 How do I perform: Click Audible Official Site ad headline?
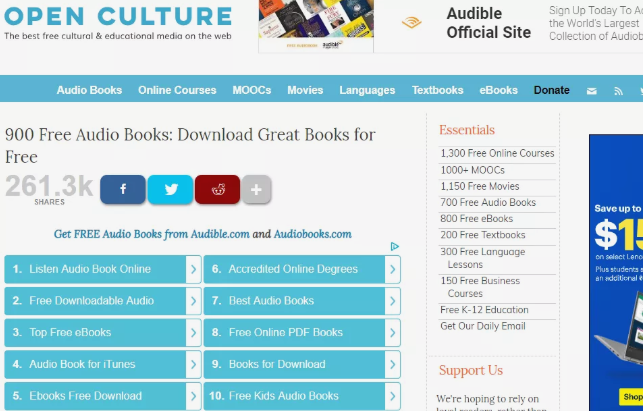[488, 23]
